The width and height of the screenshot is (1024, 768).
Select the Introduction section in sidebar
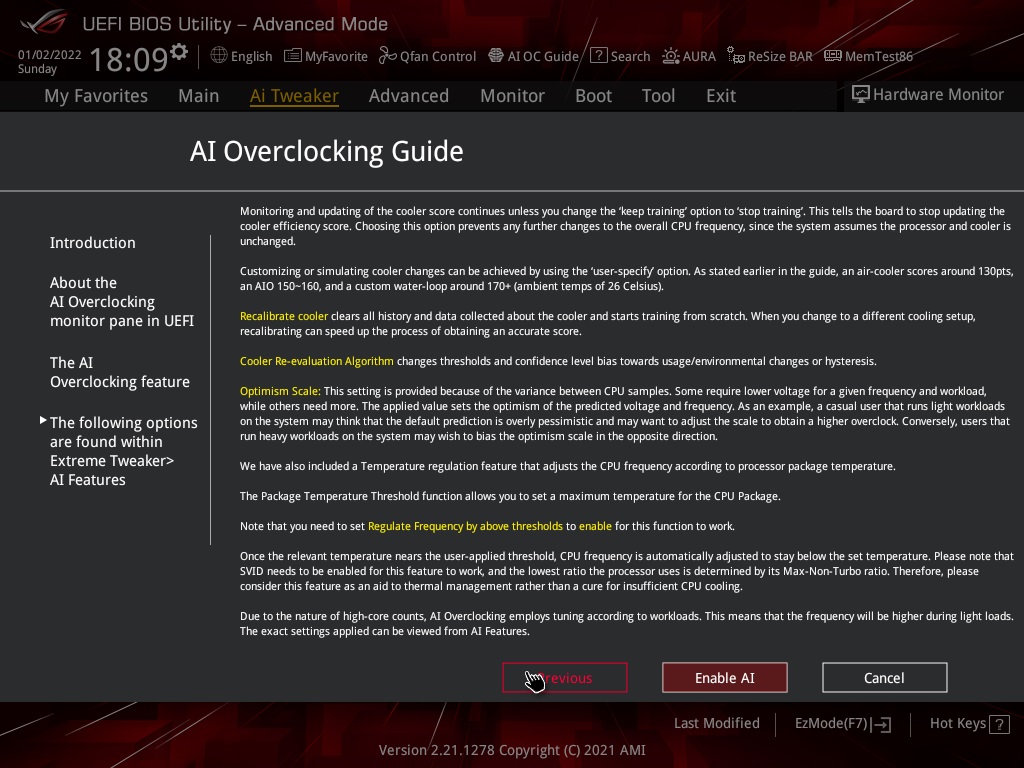[93, 243]
